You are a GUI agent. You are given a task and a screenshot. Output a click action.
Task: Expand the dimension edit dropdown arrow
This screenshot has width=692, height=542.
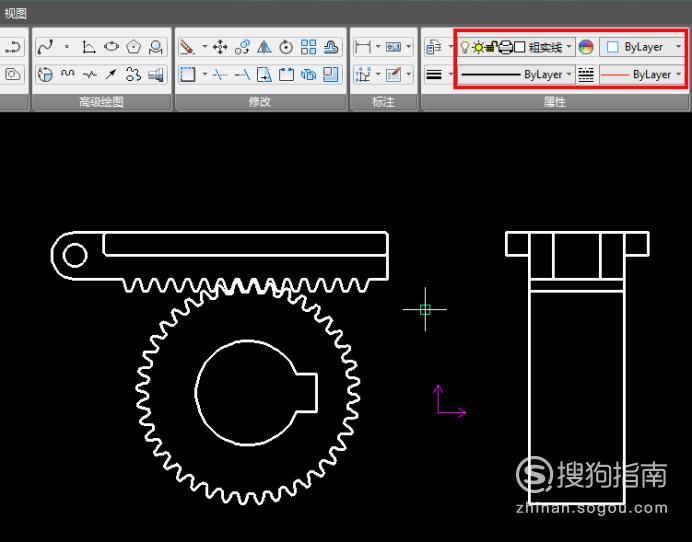(x=409, y=74)
